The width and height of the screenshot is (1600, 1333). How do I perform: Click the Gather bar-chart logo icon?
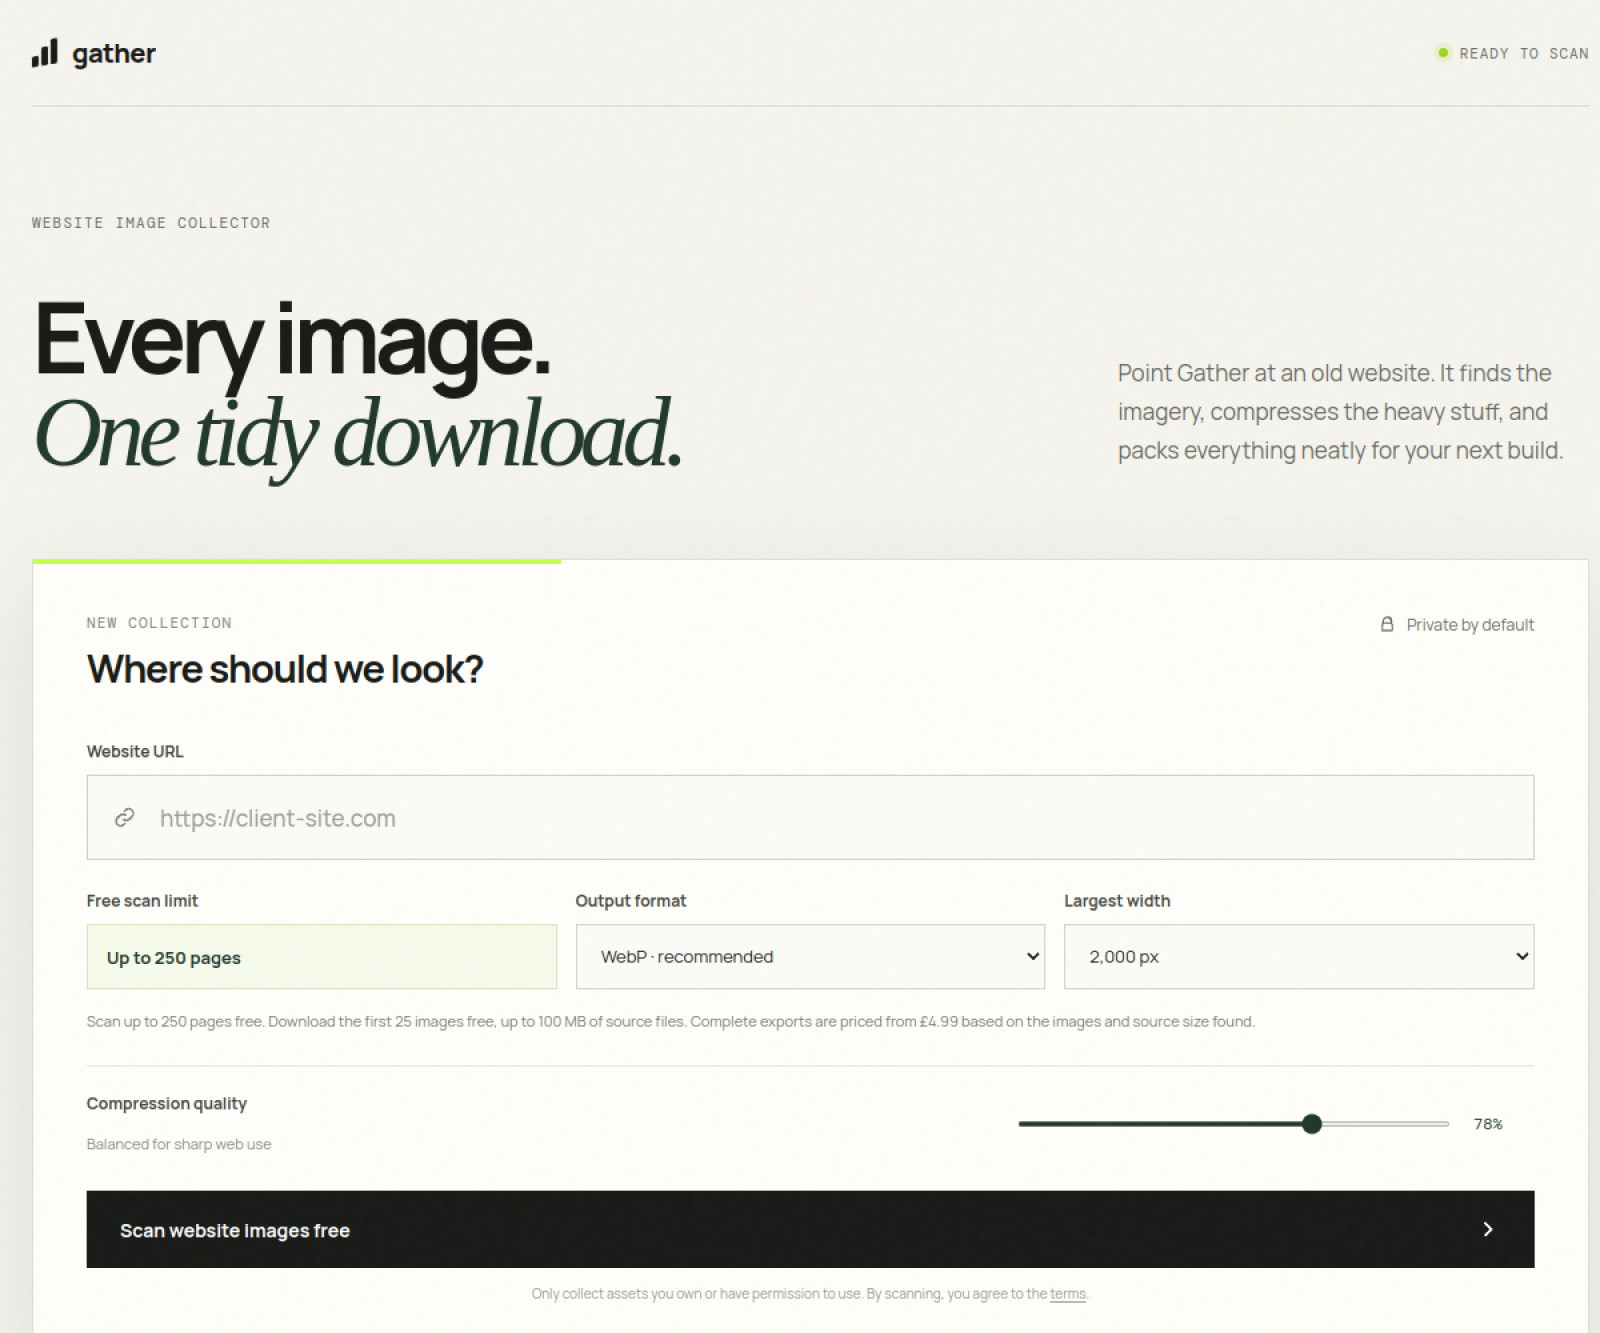click(x=45, y=53)
